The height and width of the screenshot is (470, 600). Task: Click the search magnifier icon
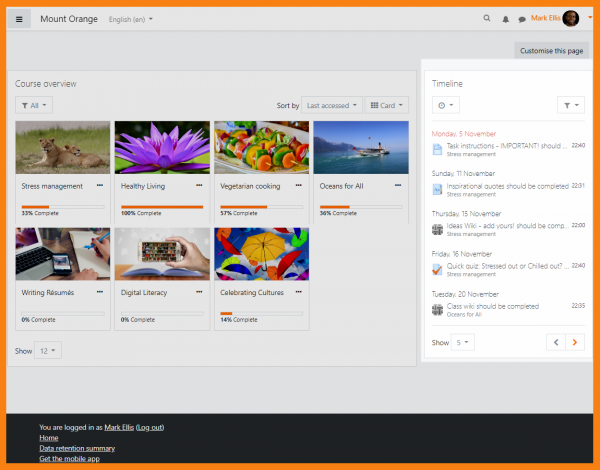click(x=487, y=18)
